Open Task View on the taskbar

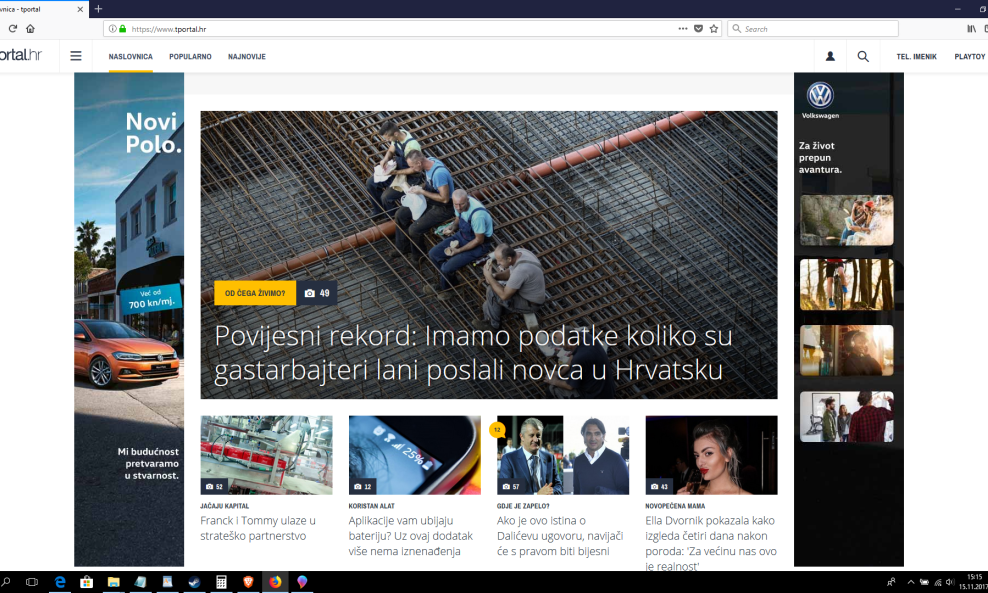32,582
